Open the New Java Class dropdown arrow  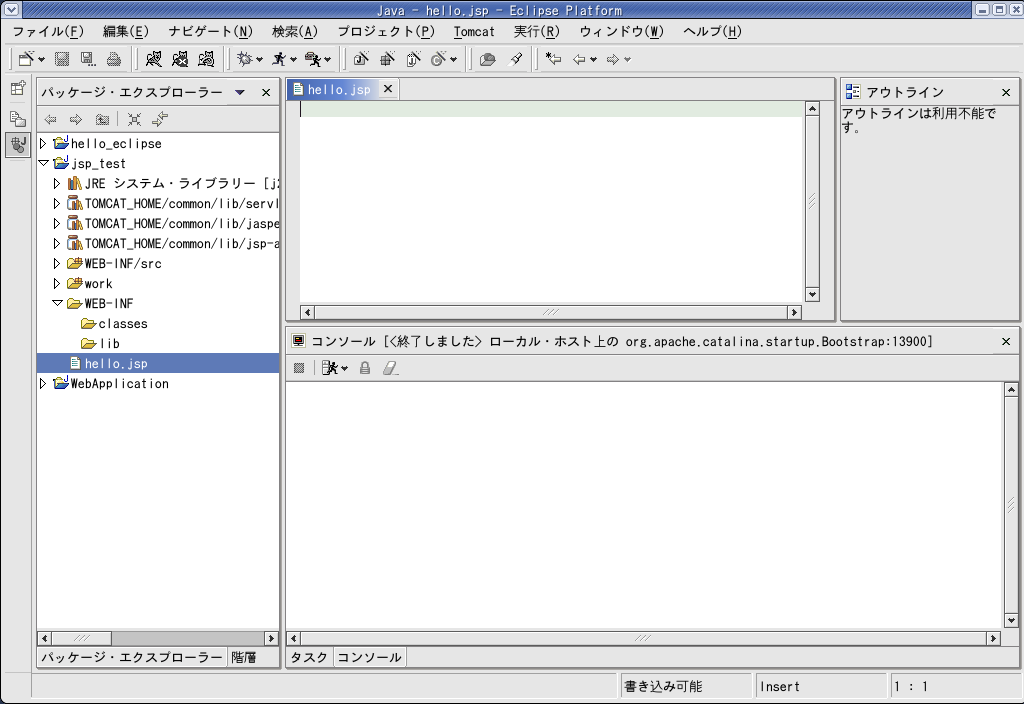[x=453, y=59]
